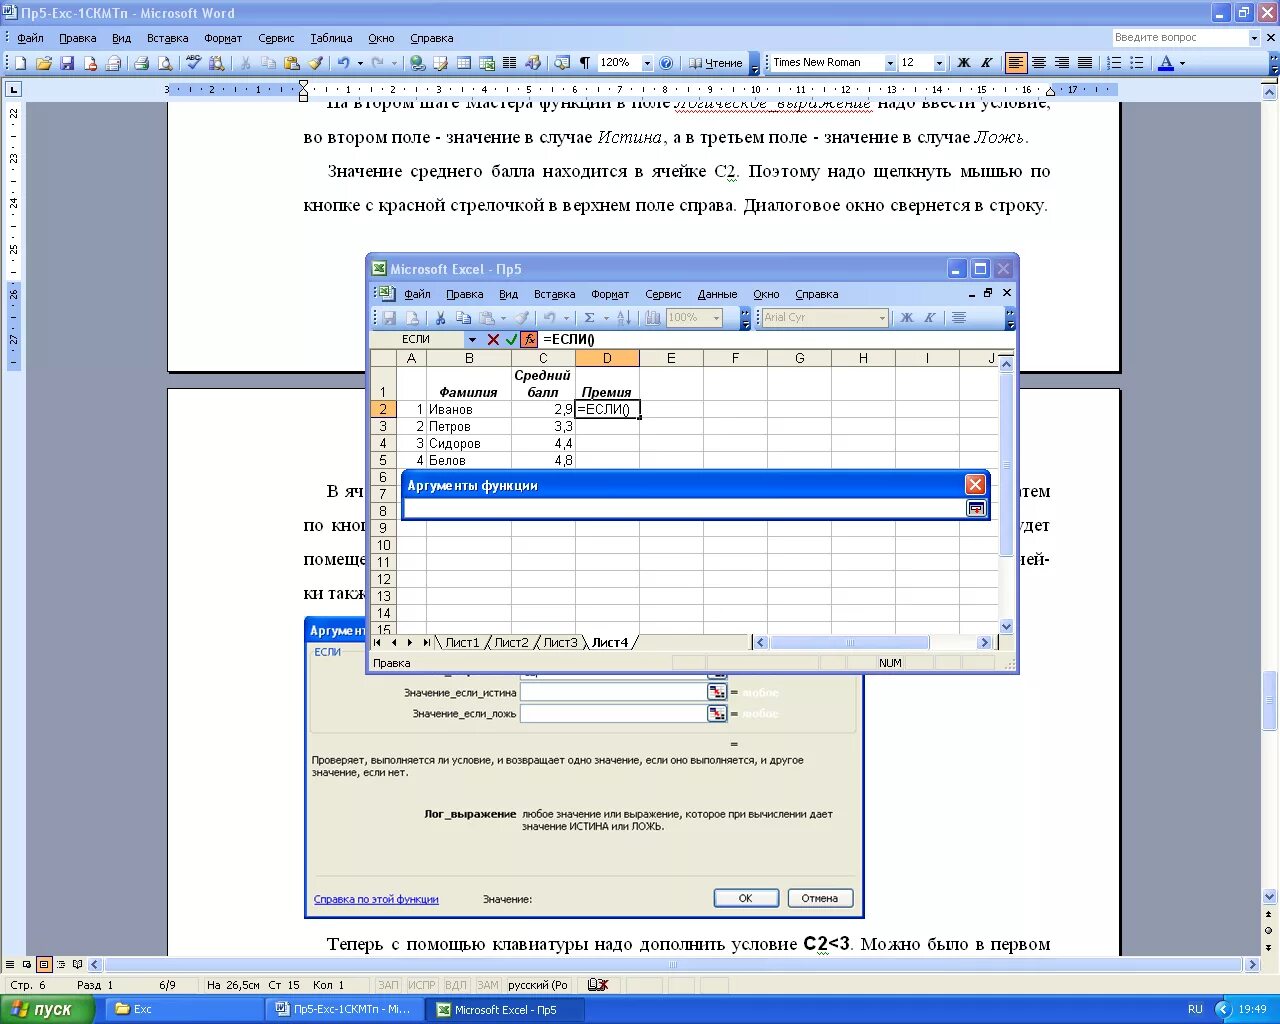Open the font color palette arrow
1280x1024 pixels.
(x=1182, y=63)
